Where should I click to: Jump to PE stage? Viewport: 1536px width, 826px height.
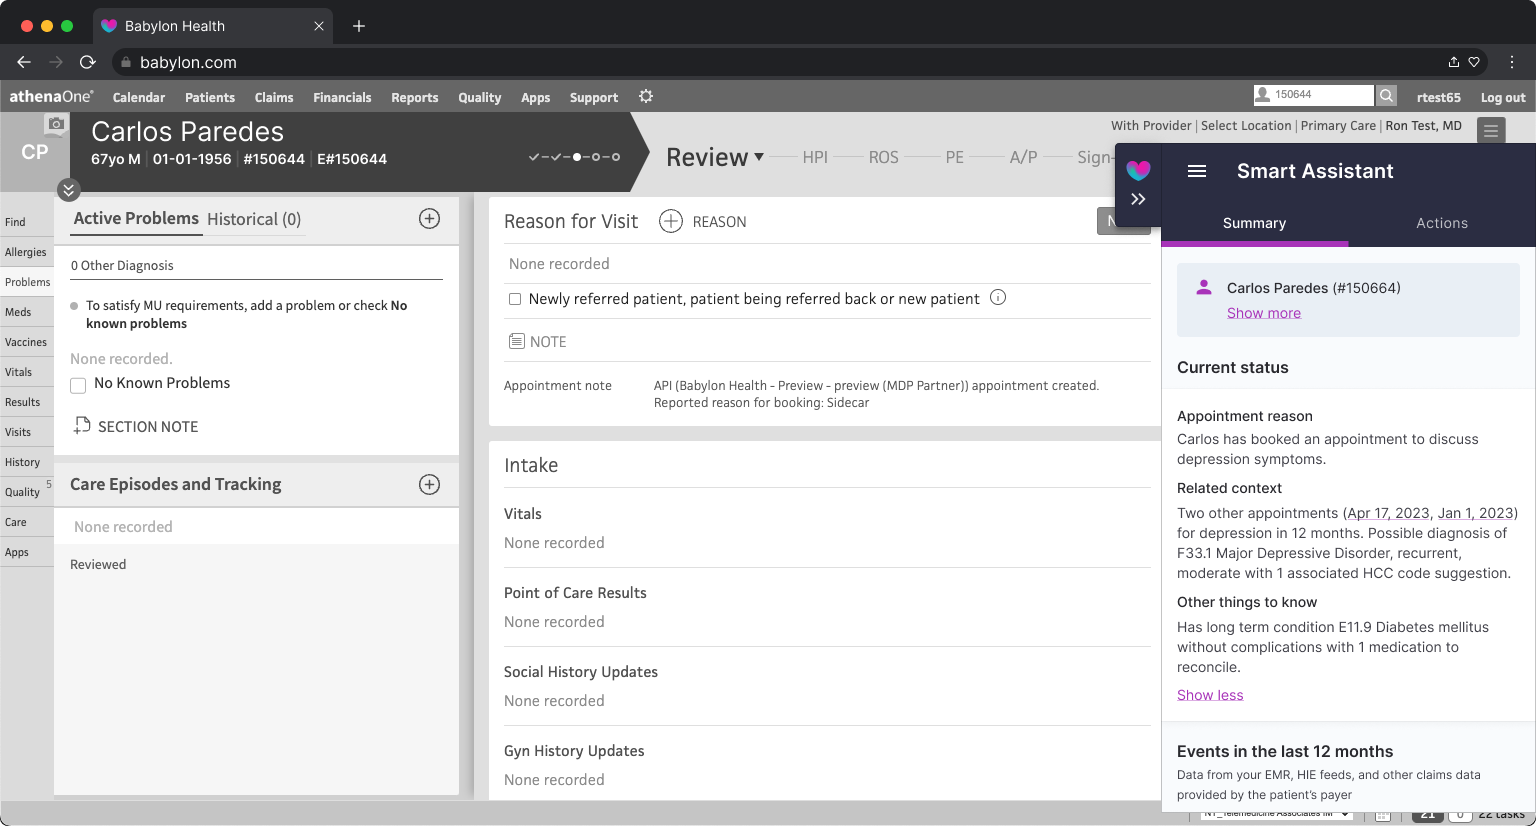tap(955, 157)
